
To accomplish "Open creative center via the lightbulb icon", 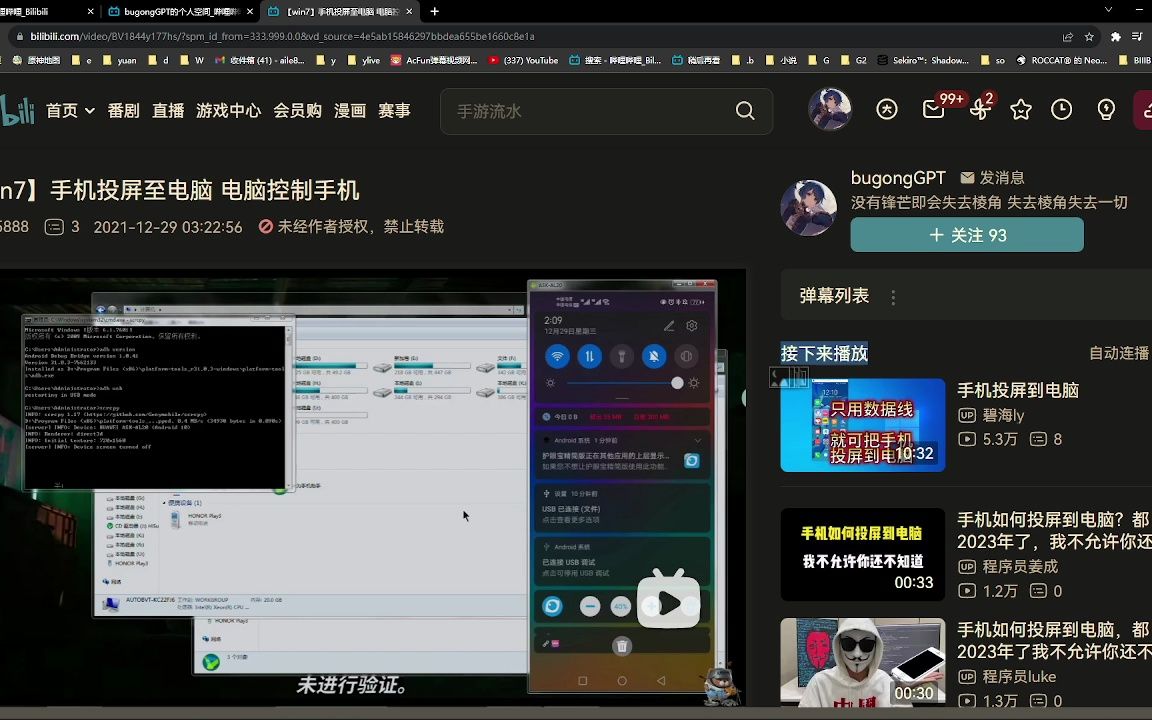I will 1105,109.
